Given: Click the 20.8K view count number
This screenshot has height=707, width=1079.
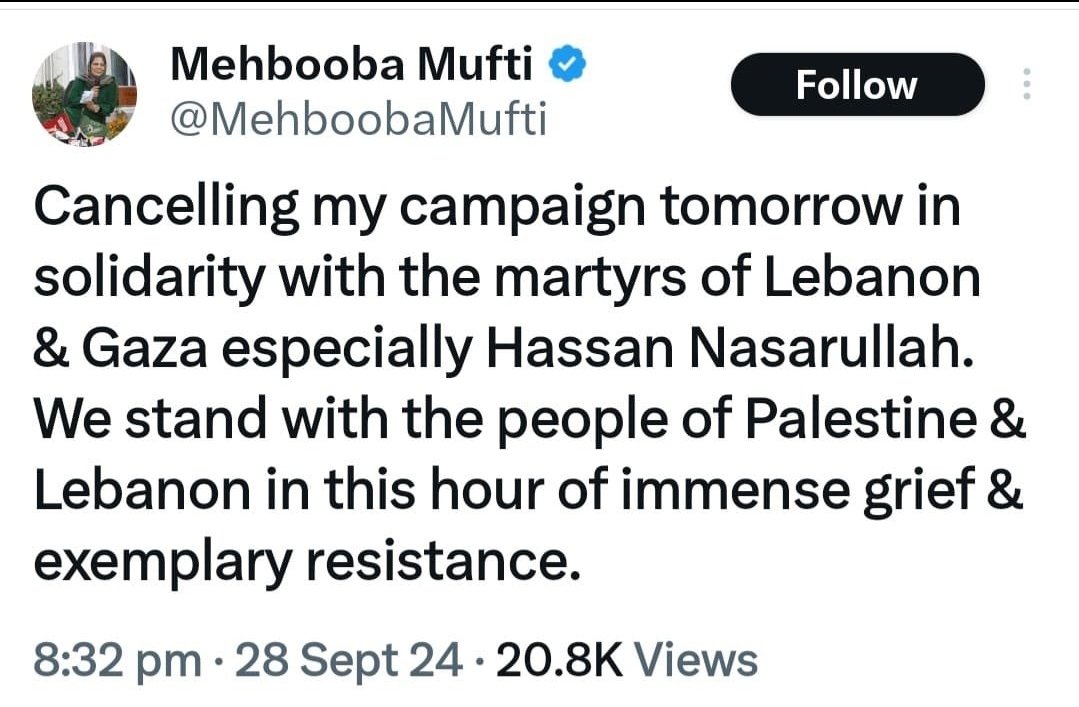Looking at the screenshot, I should tap(559, 661).
